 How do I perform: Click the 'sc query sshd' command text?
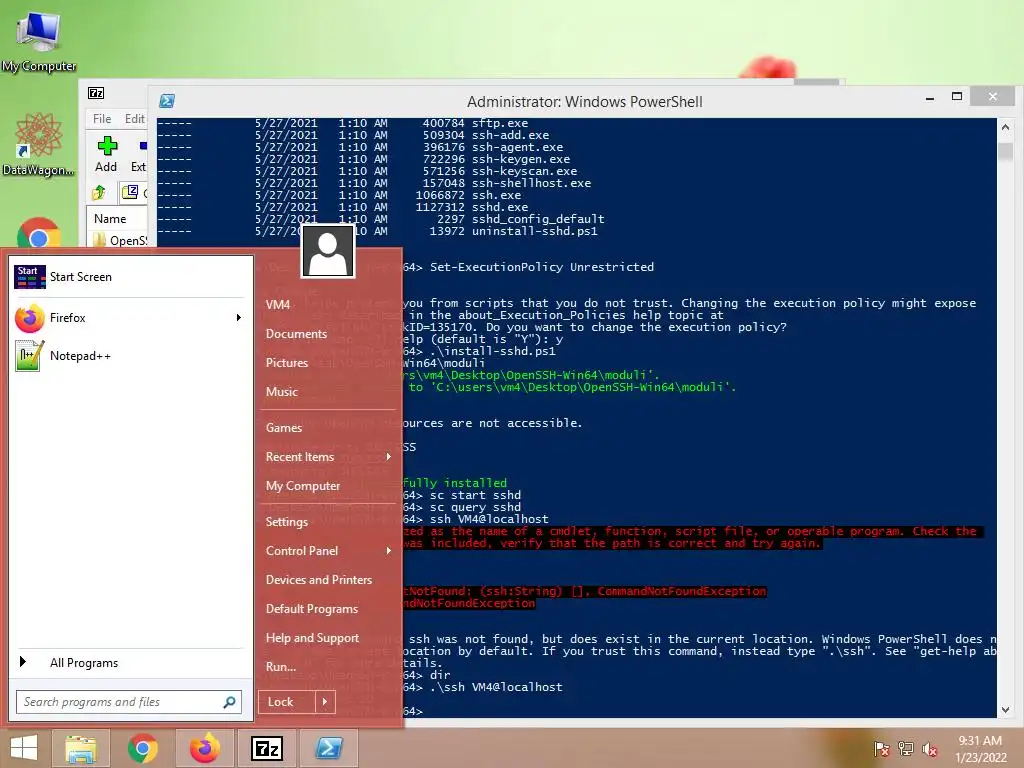coord(475,507)
